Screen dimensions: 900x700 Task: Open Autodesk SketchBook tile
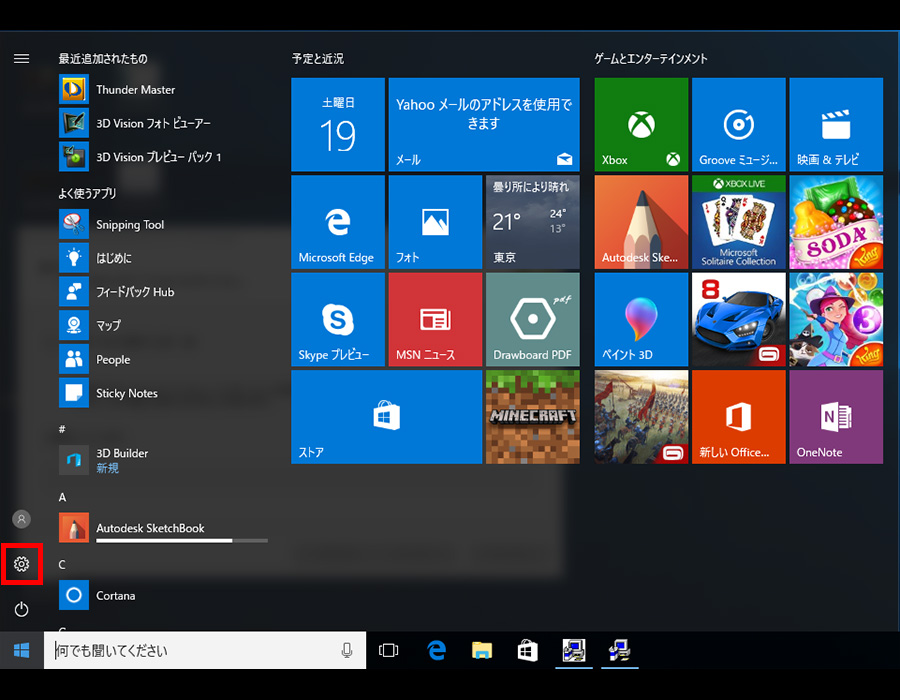click(x=641, y=222)
